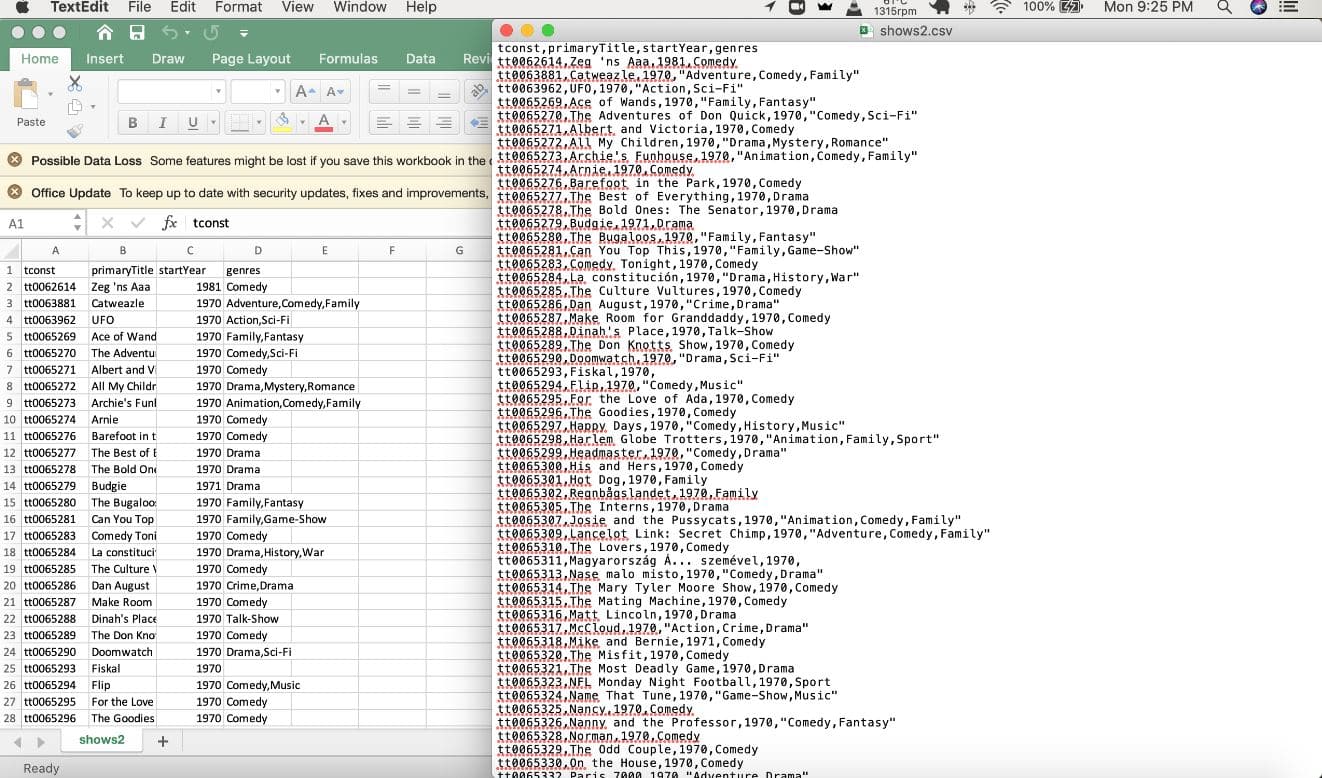The width and height of the screenshot is (1322, 778).
Task: Click the Insert Function fx icon
Action: click(170, 223)
